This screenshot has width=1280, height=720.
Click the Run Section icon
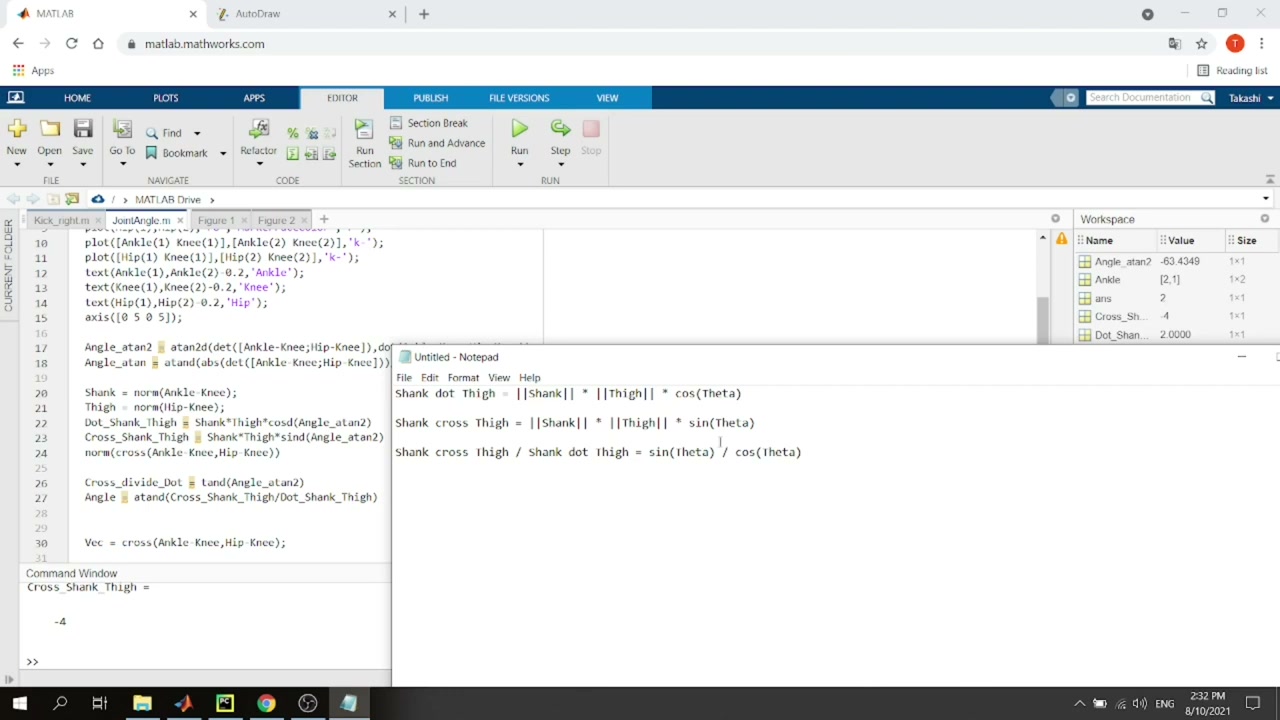364,130
